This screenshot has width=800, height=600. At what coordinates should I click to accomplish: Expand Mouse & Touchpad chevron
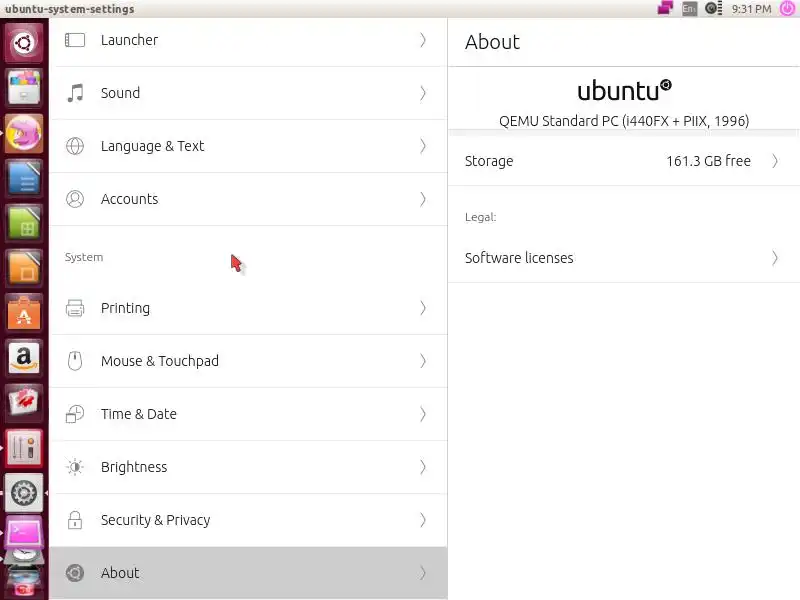click(x=422, y=361)
